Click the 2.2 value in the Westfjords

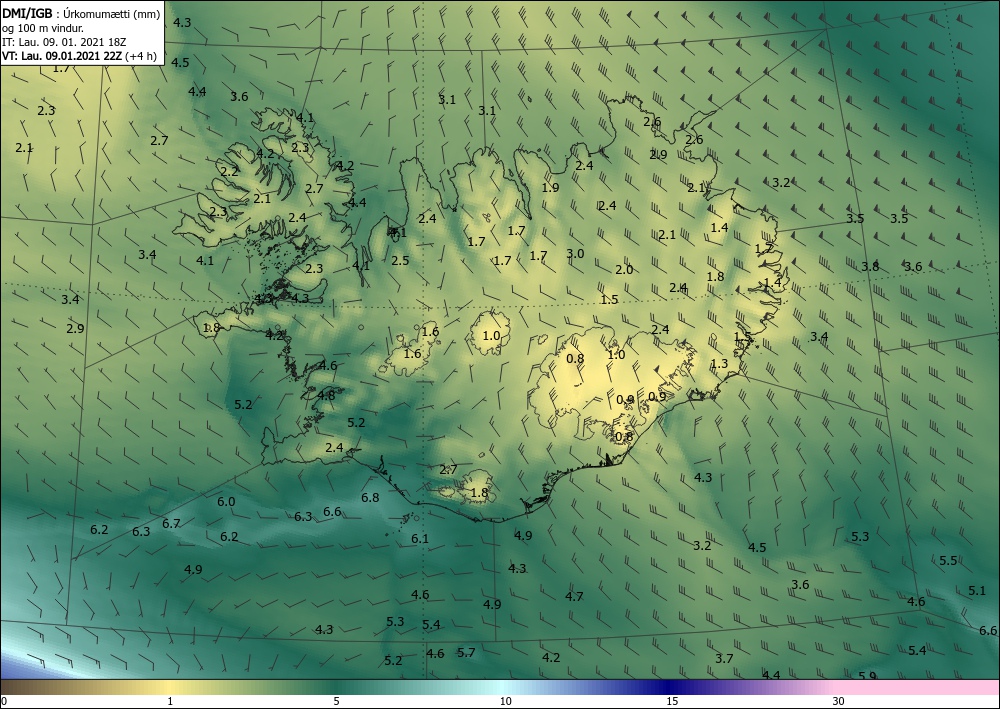click(230, 172)
